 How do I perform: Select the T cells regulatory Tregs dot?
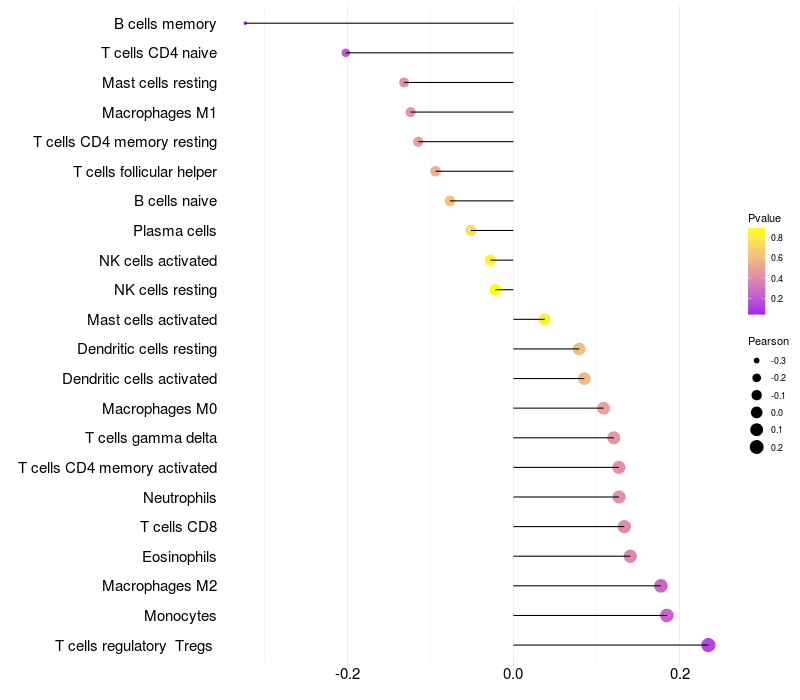[708, 645]
